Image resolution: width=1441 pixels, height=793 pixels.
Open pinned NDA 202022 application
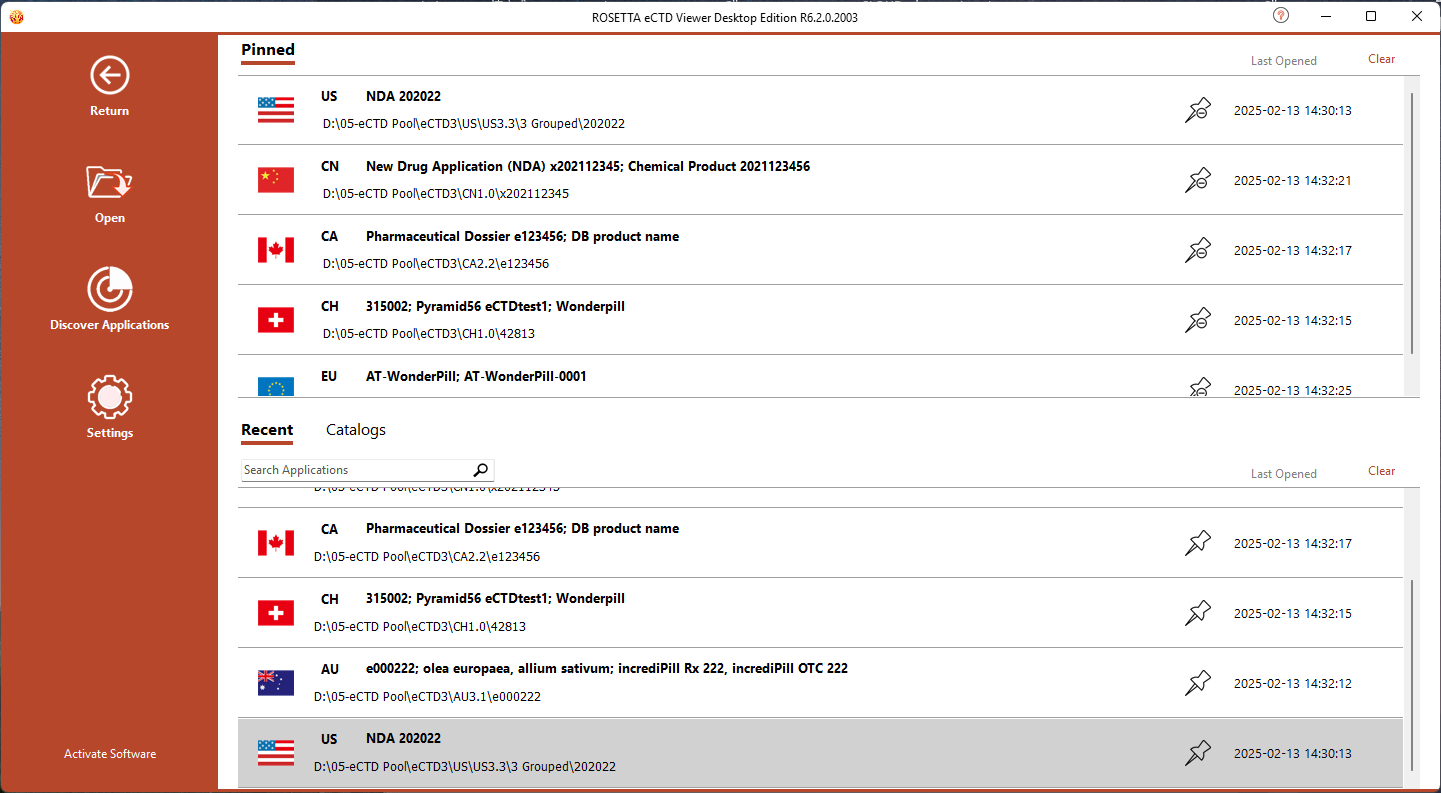tap(403, 97)
